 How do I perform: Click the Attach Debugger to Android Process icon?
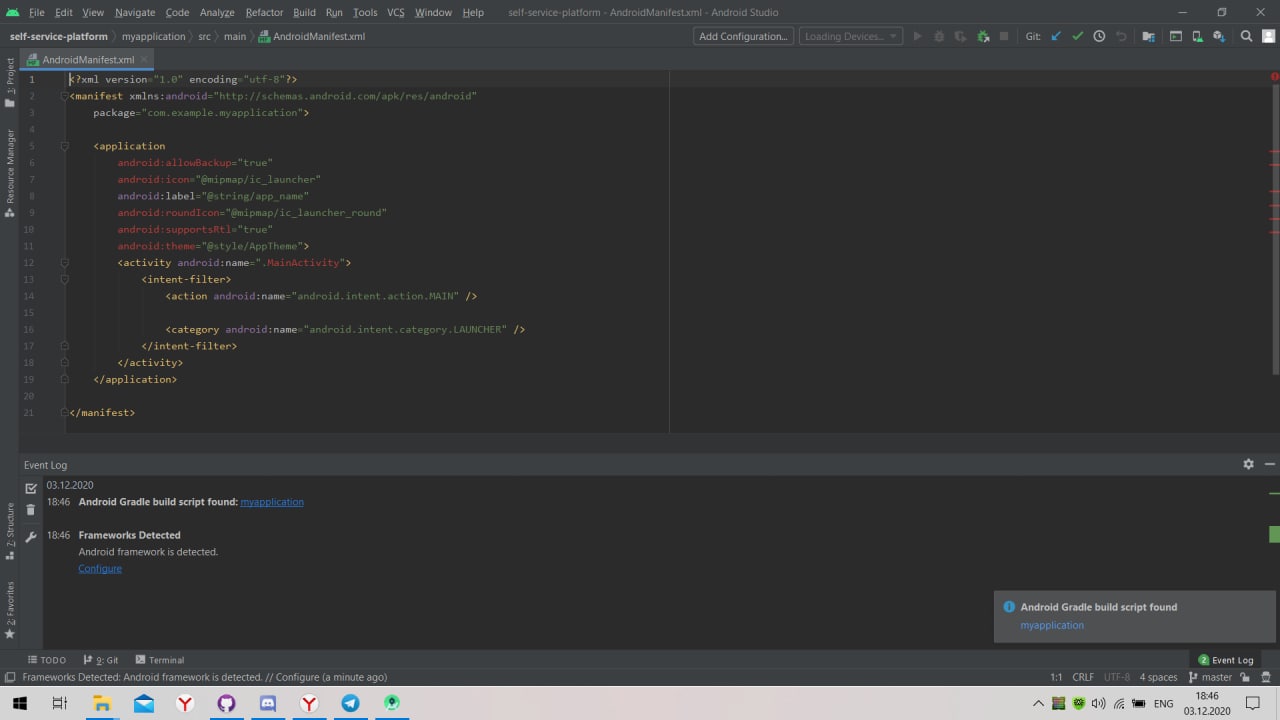[x=982, y=36]
